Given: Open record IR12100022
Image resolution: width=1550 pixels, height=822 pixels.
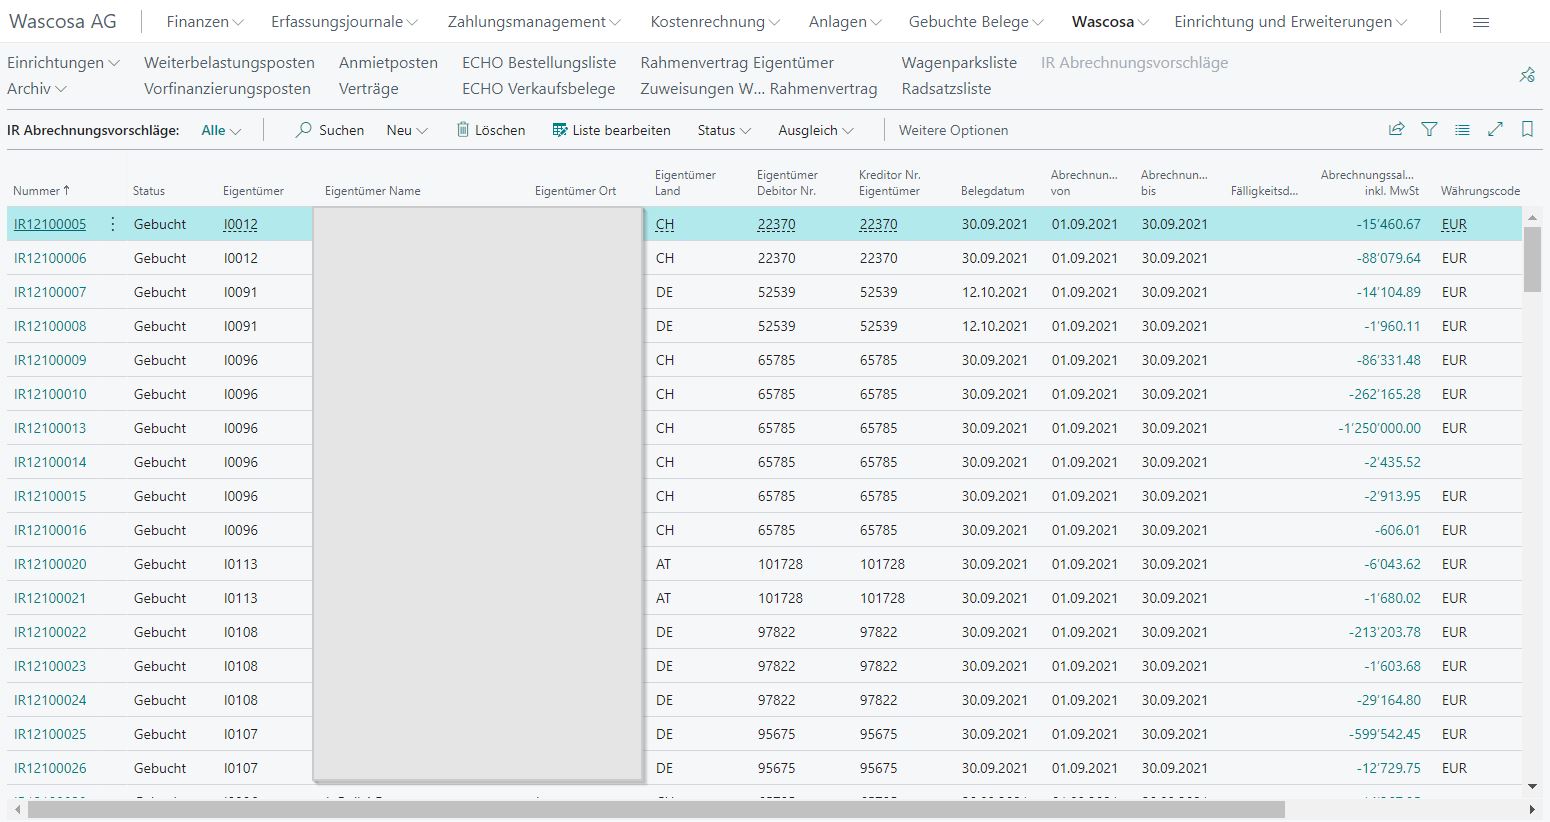Looking at the screenshot, I should [x=50, y=632].
